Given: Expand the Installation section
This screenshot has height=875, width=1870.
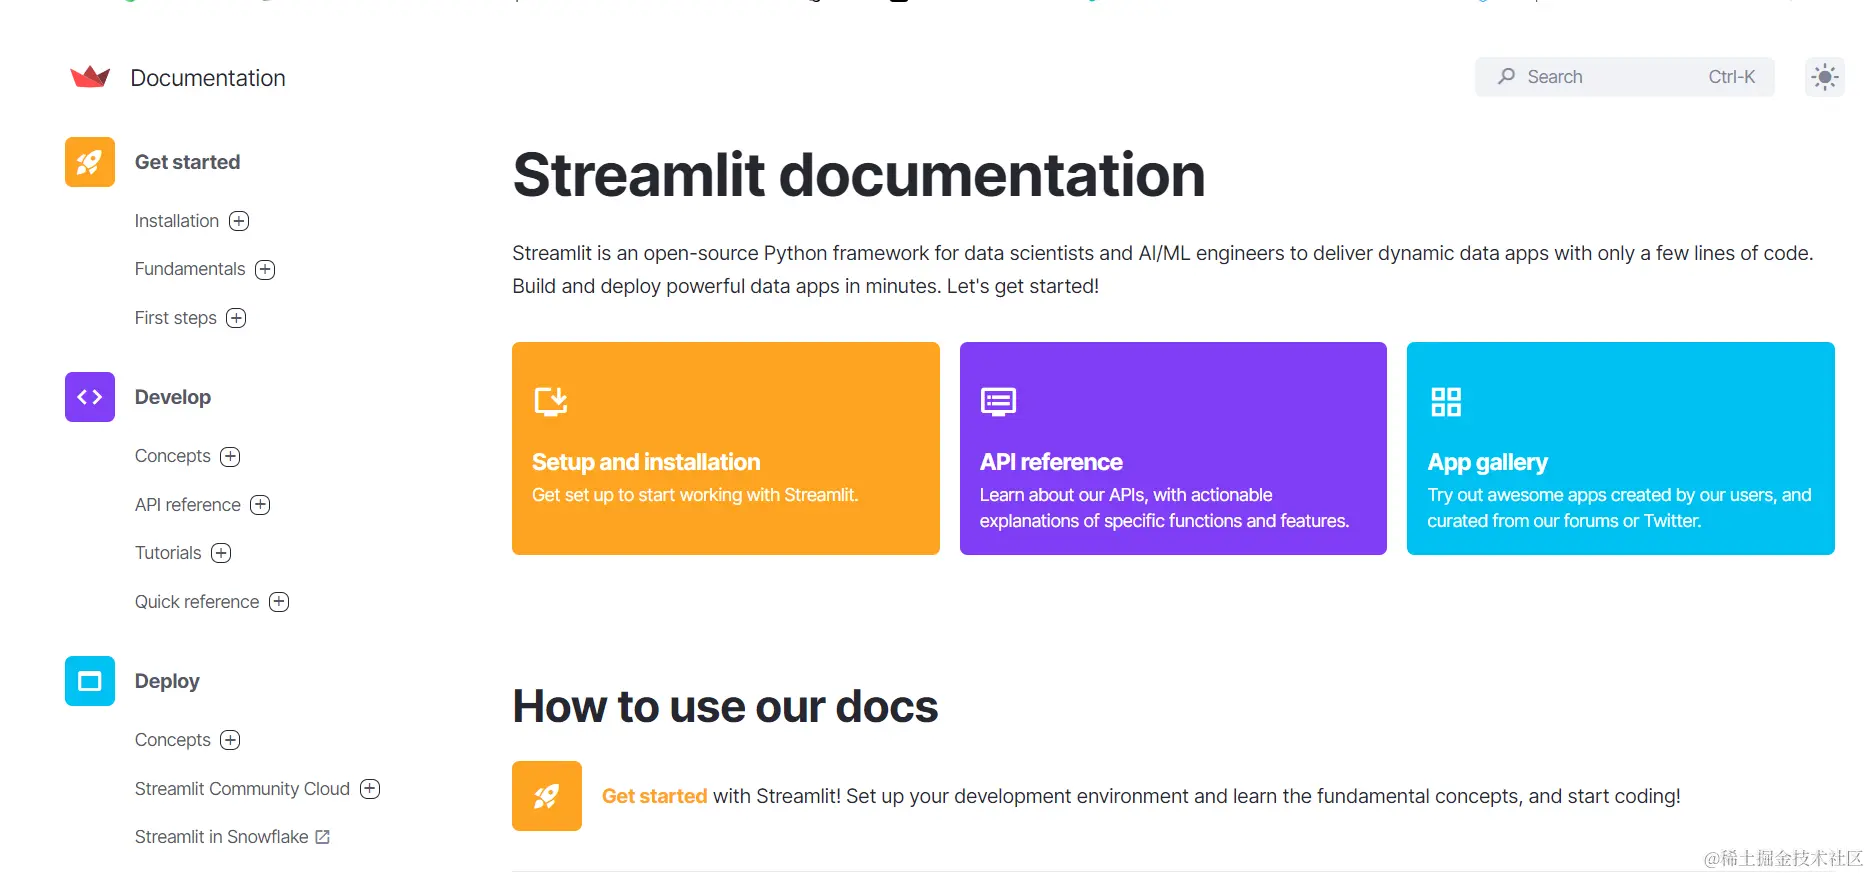Looking at the screenshot, I should click(x=239, y=221).
